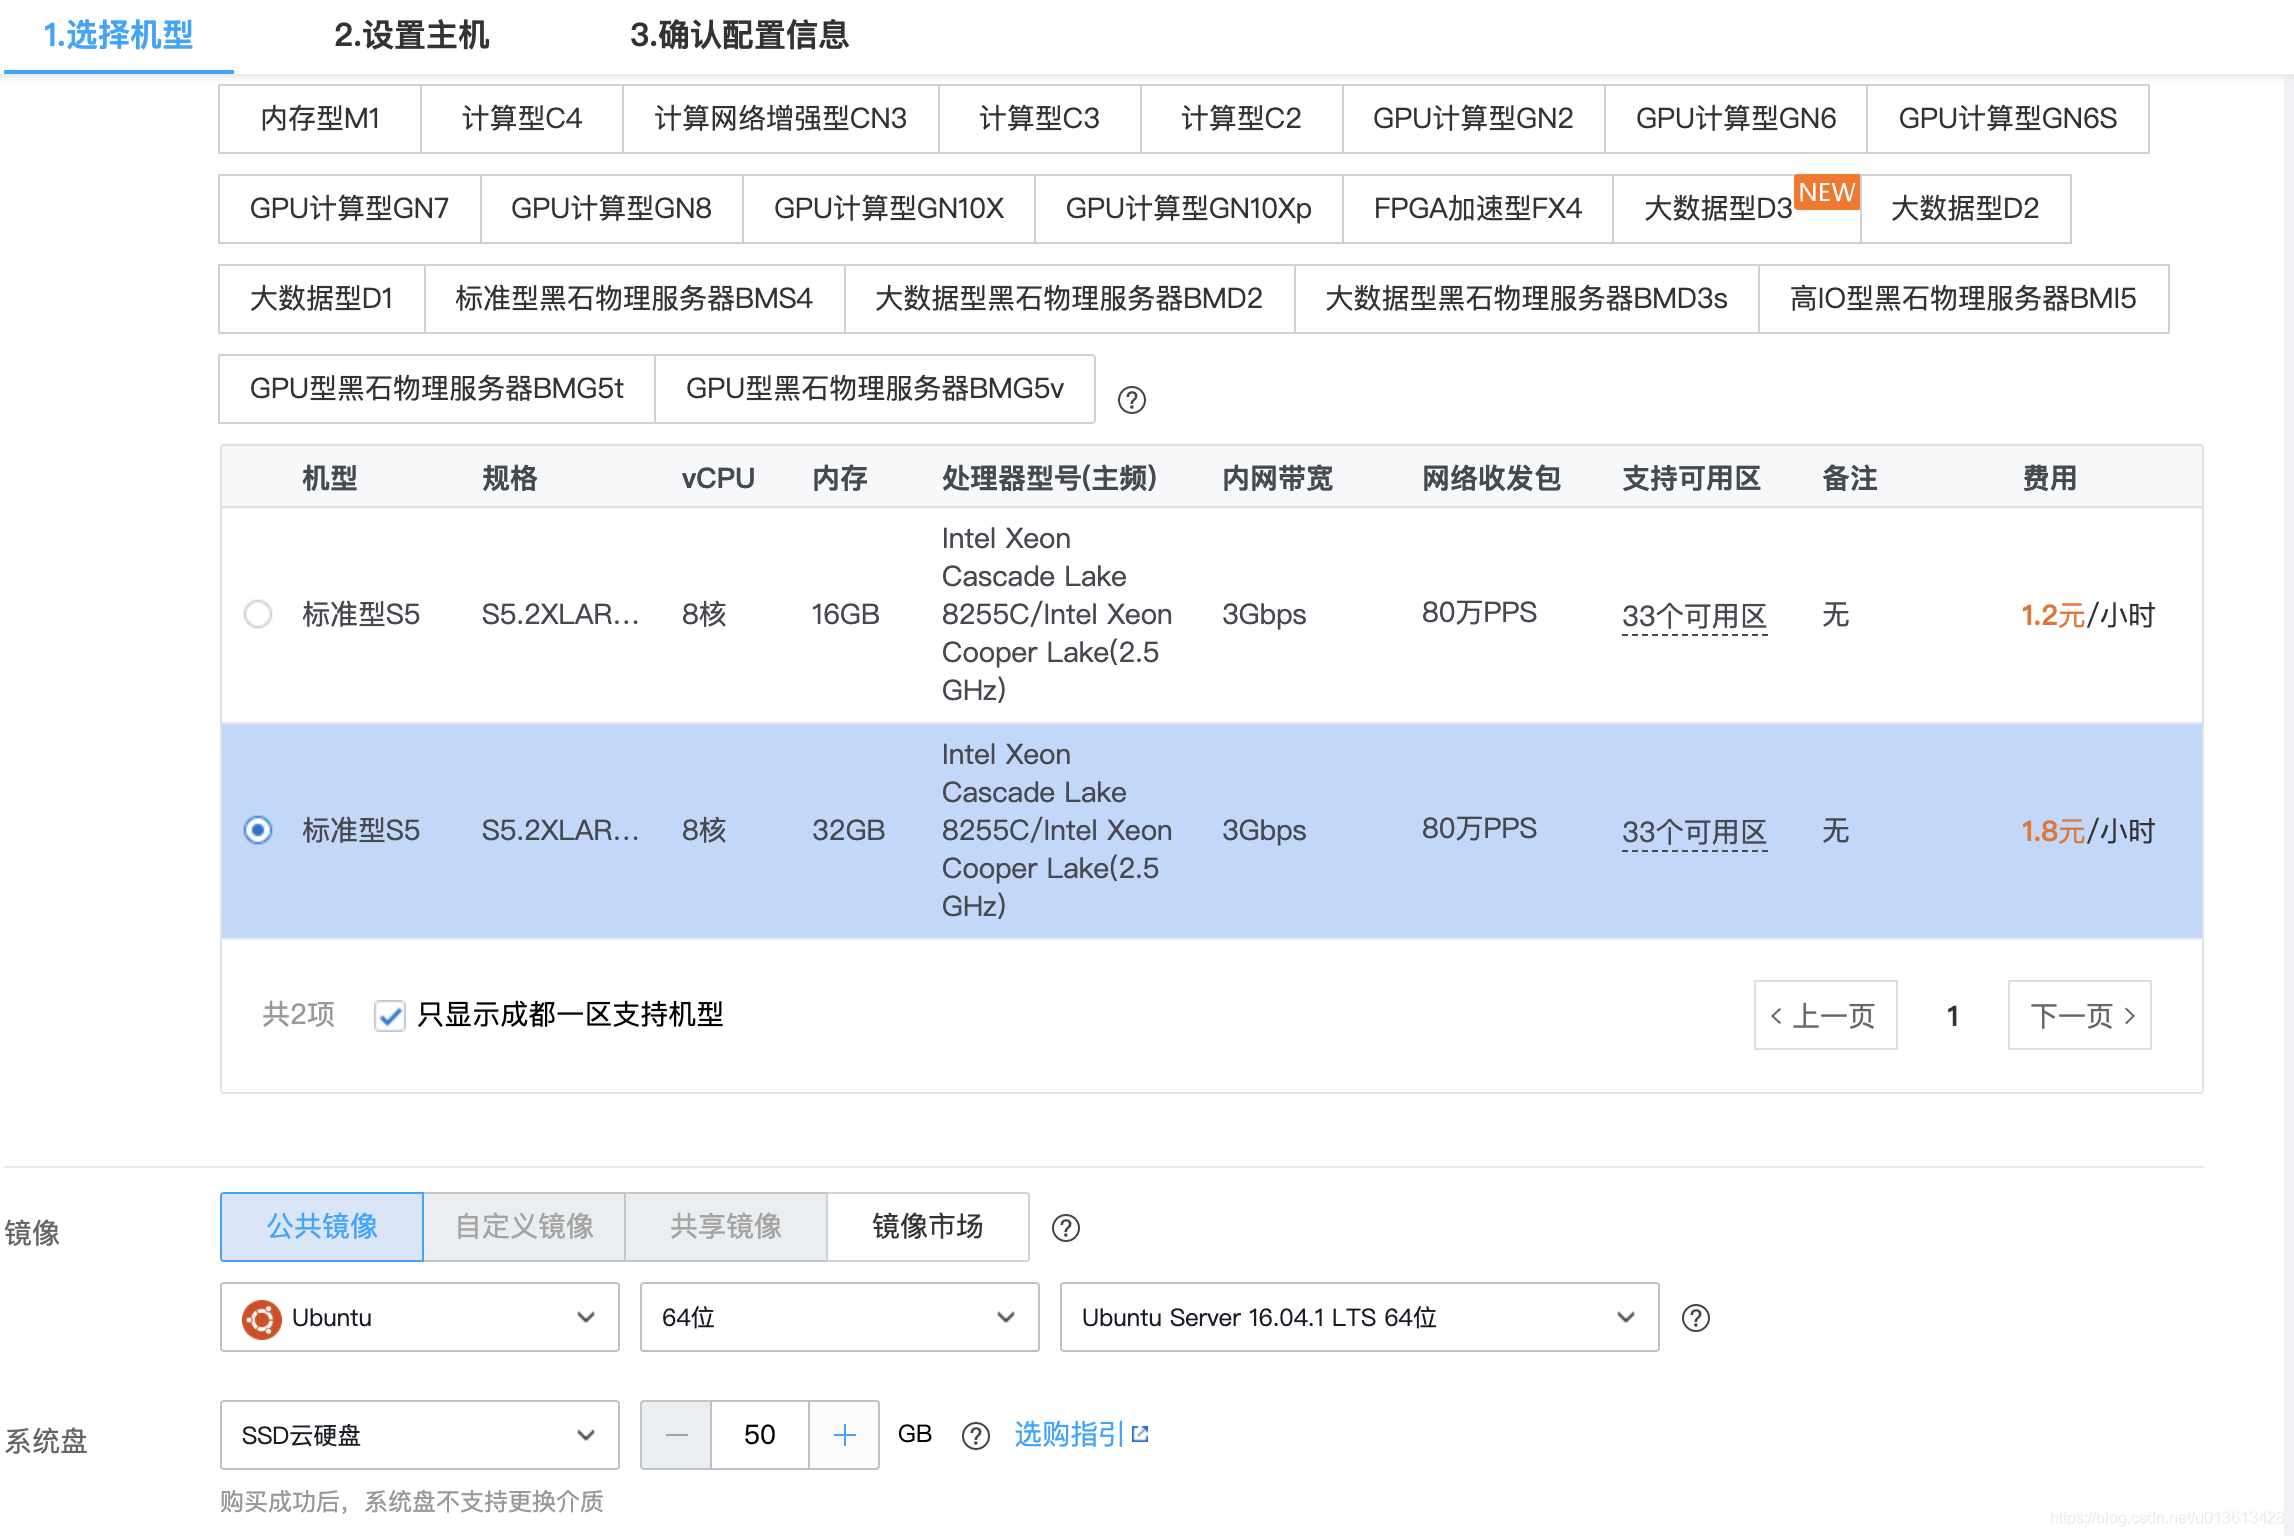Switch to the 镜像市场 image tab
2294x1536 pixels.
(x=928, y=1227)
